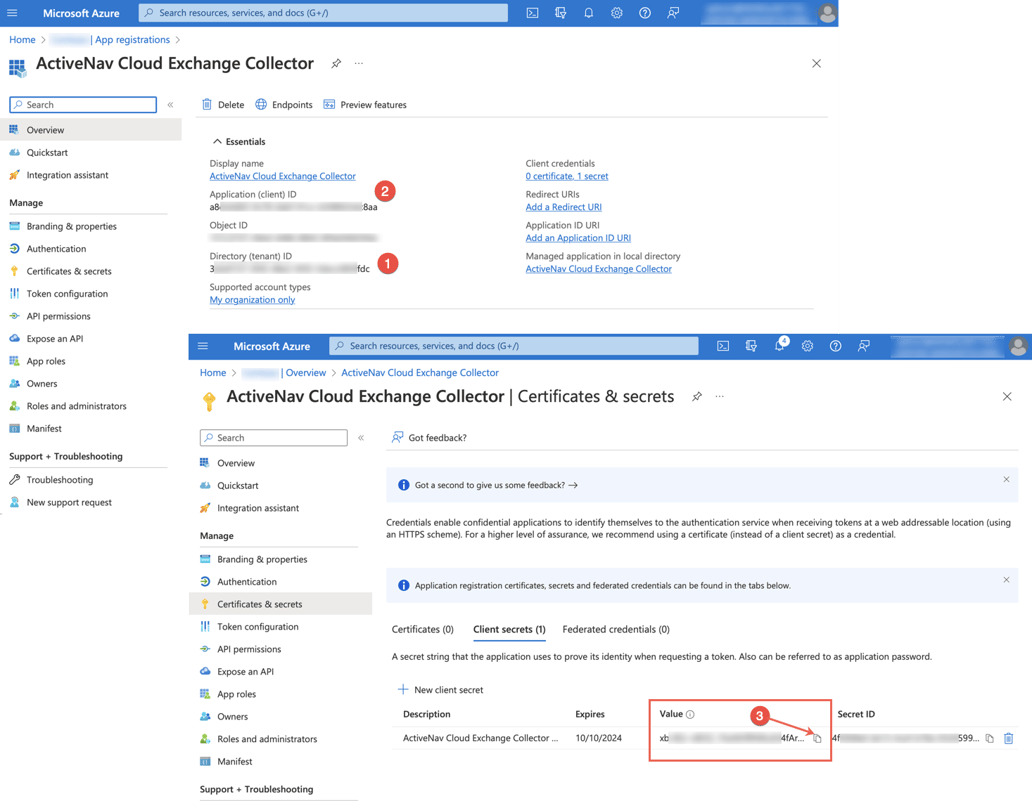Open Endpoints from the toolbar

[x=287, y=104]
